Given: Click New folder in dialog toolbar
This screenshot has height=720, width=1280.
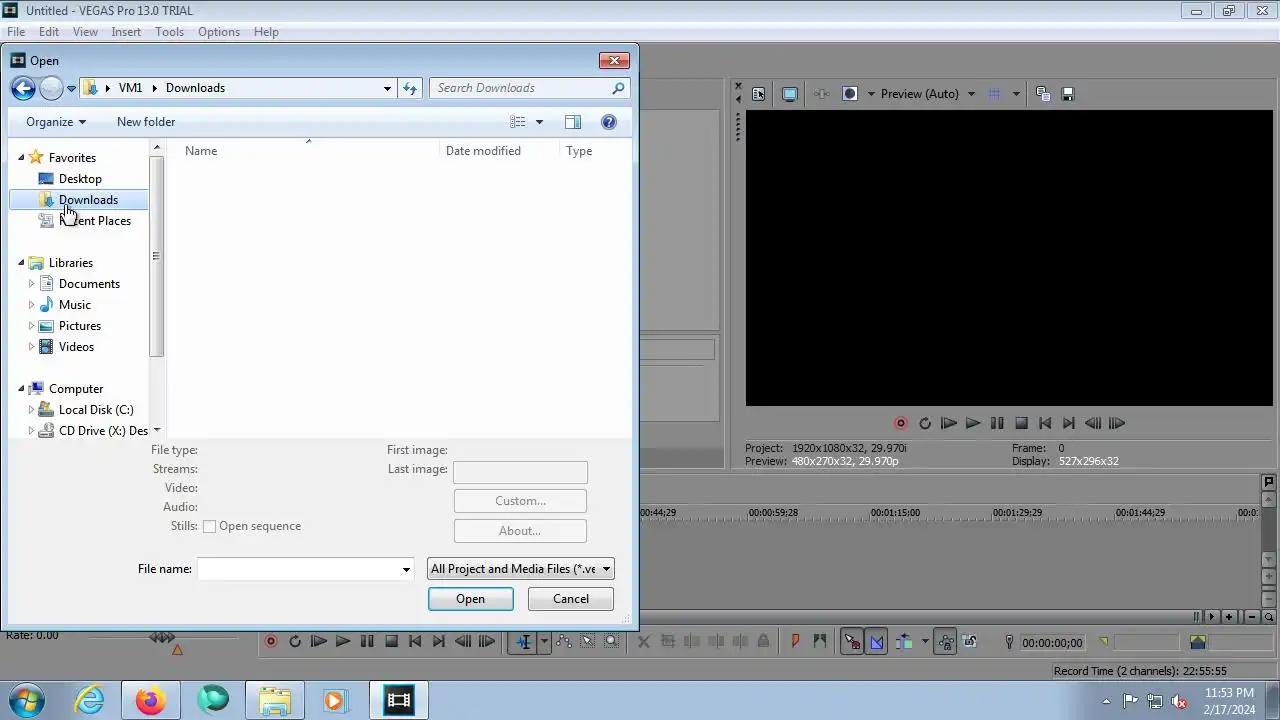Looking at the screenshot, I should pos(146,122).
